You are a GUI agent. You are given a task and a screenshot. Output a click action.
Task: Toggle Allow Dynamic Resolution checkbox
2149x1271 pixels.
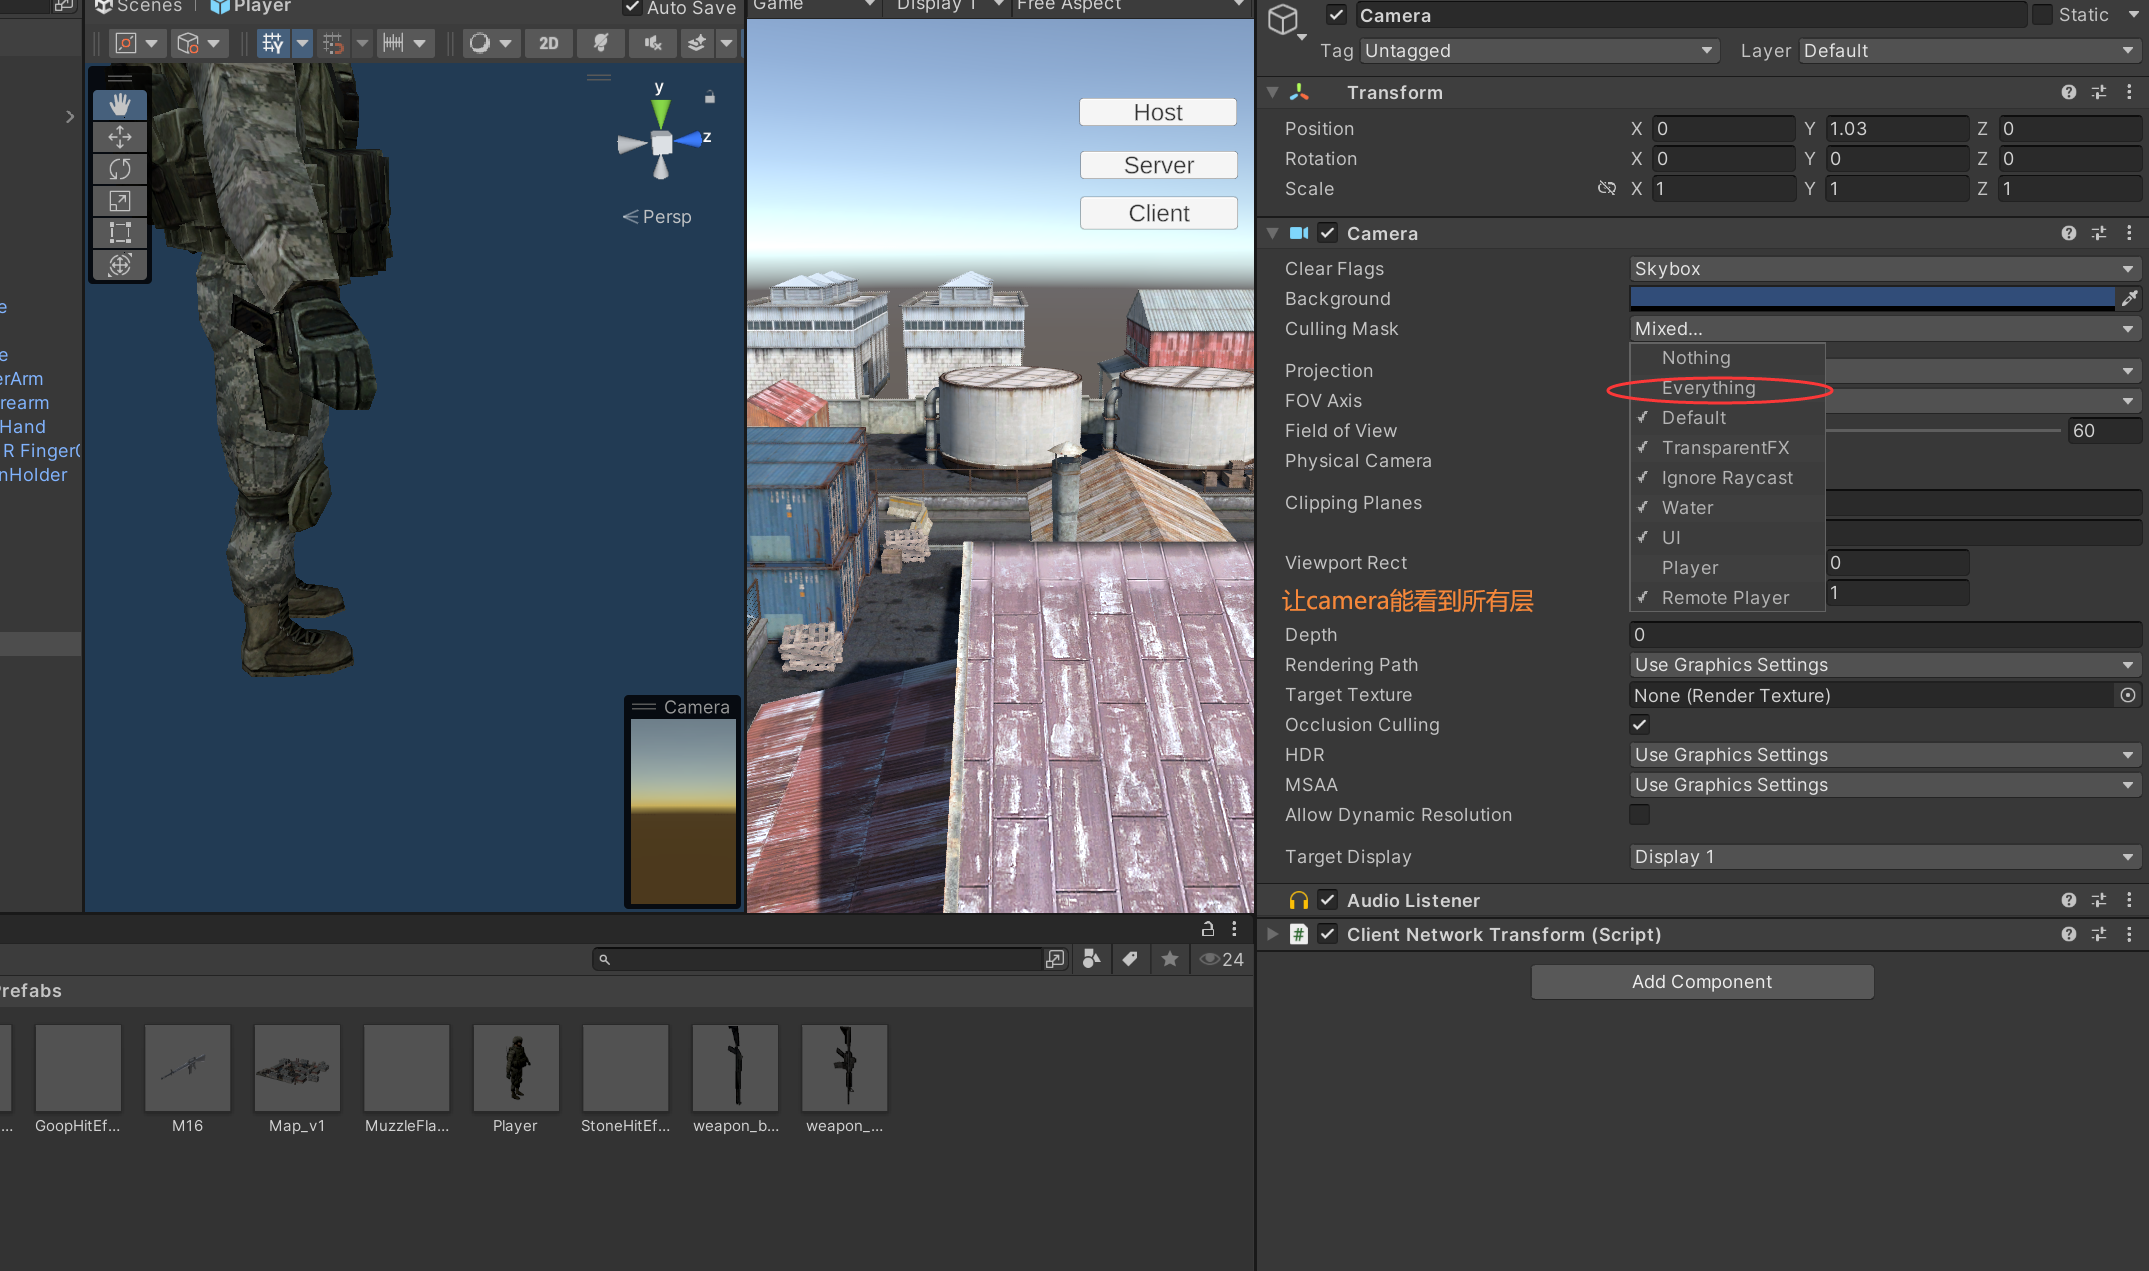[1639, 815]
